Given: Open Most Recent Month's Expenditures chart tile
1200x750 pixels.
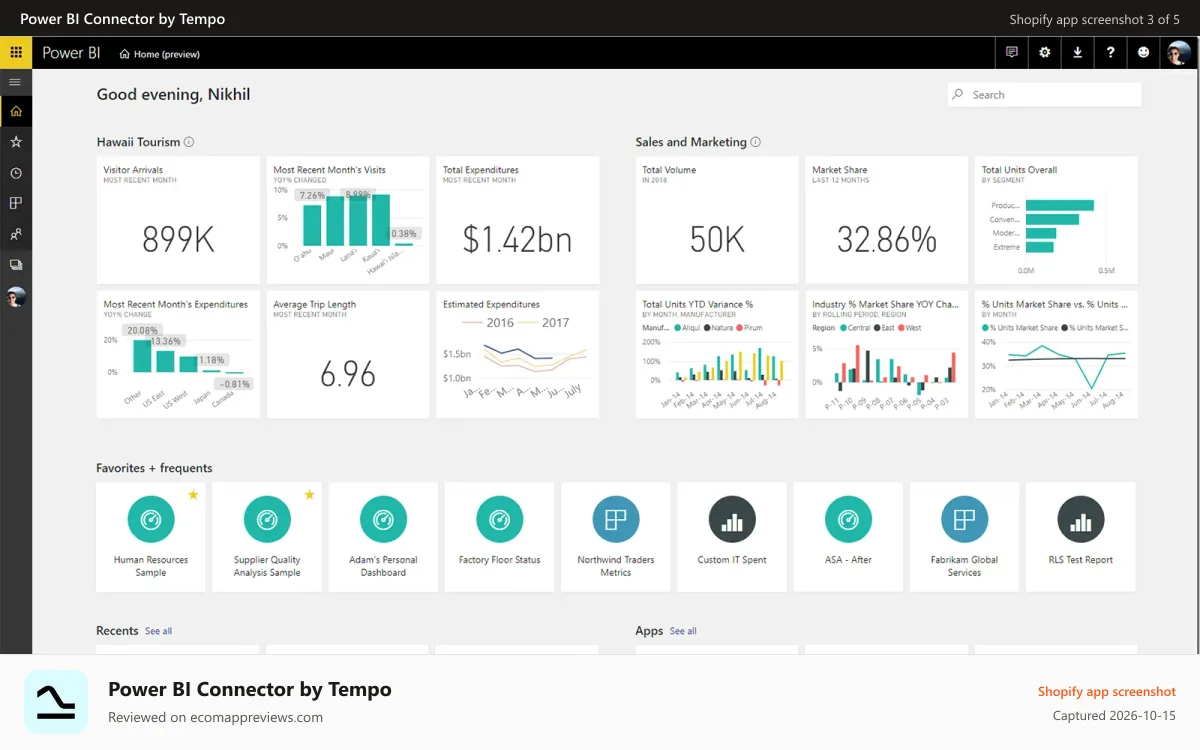Looking at the screenshot, I should (178, 354).
